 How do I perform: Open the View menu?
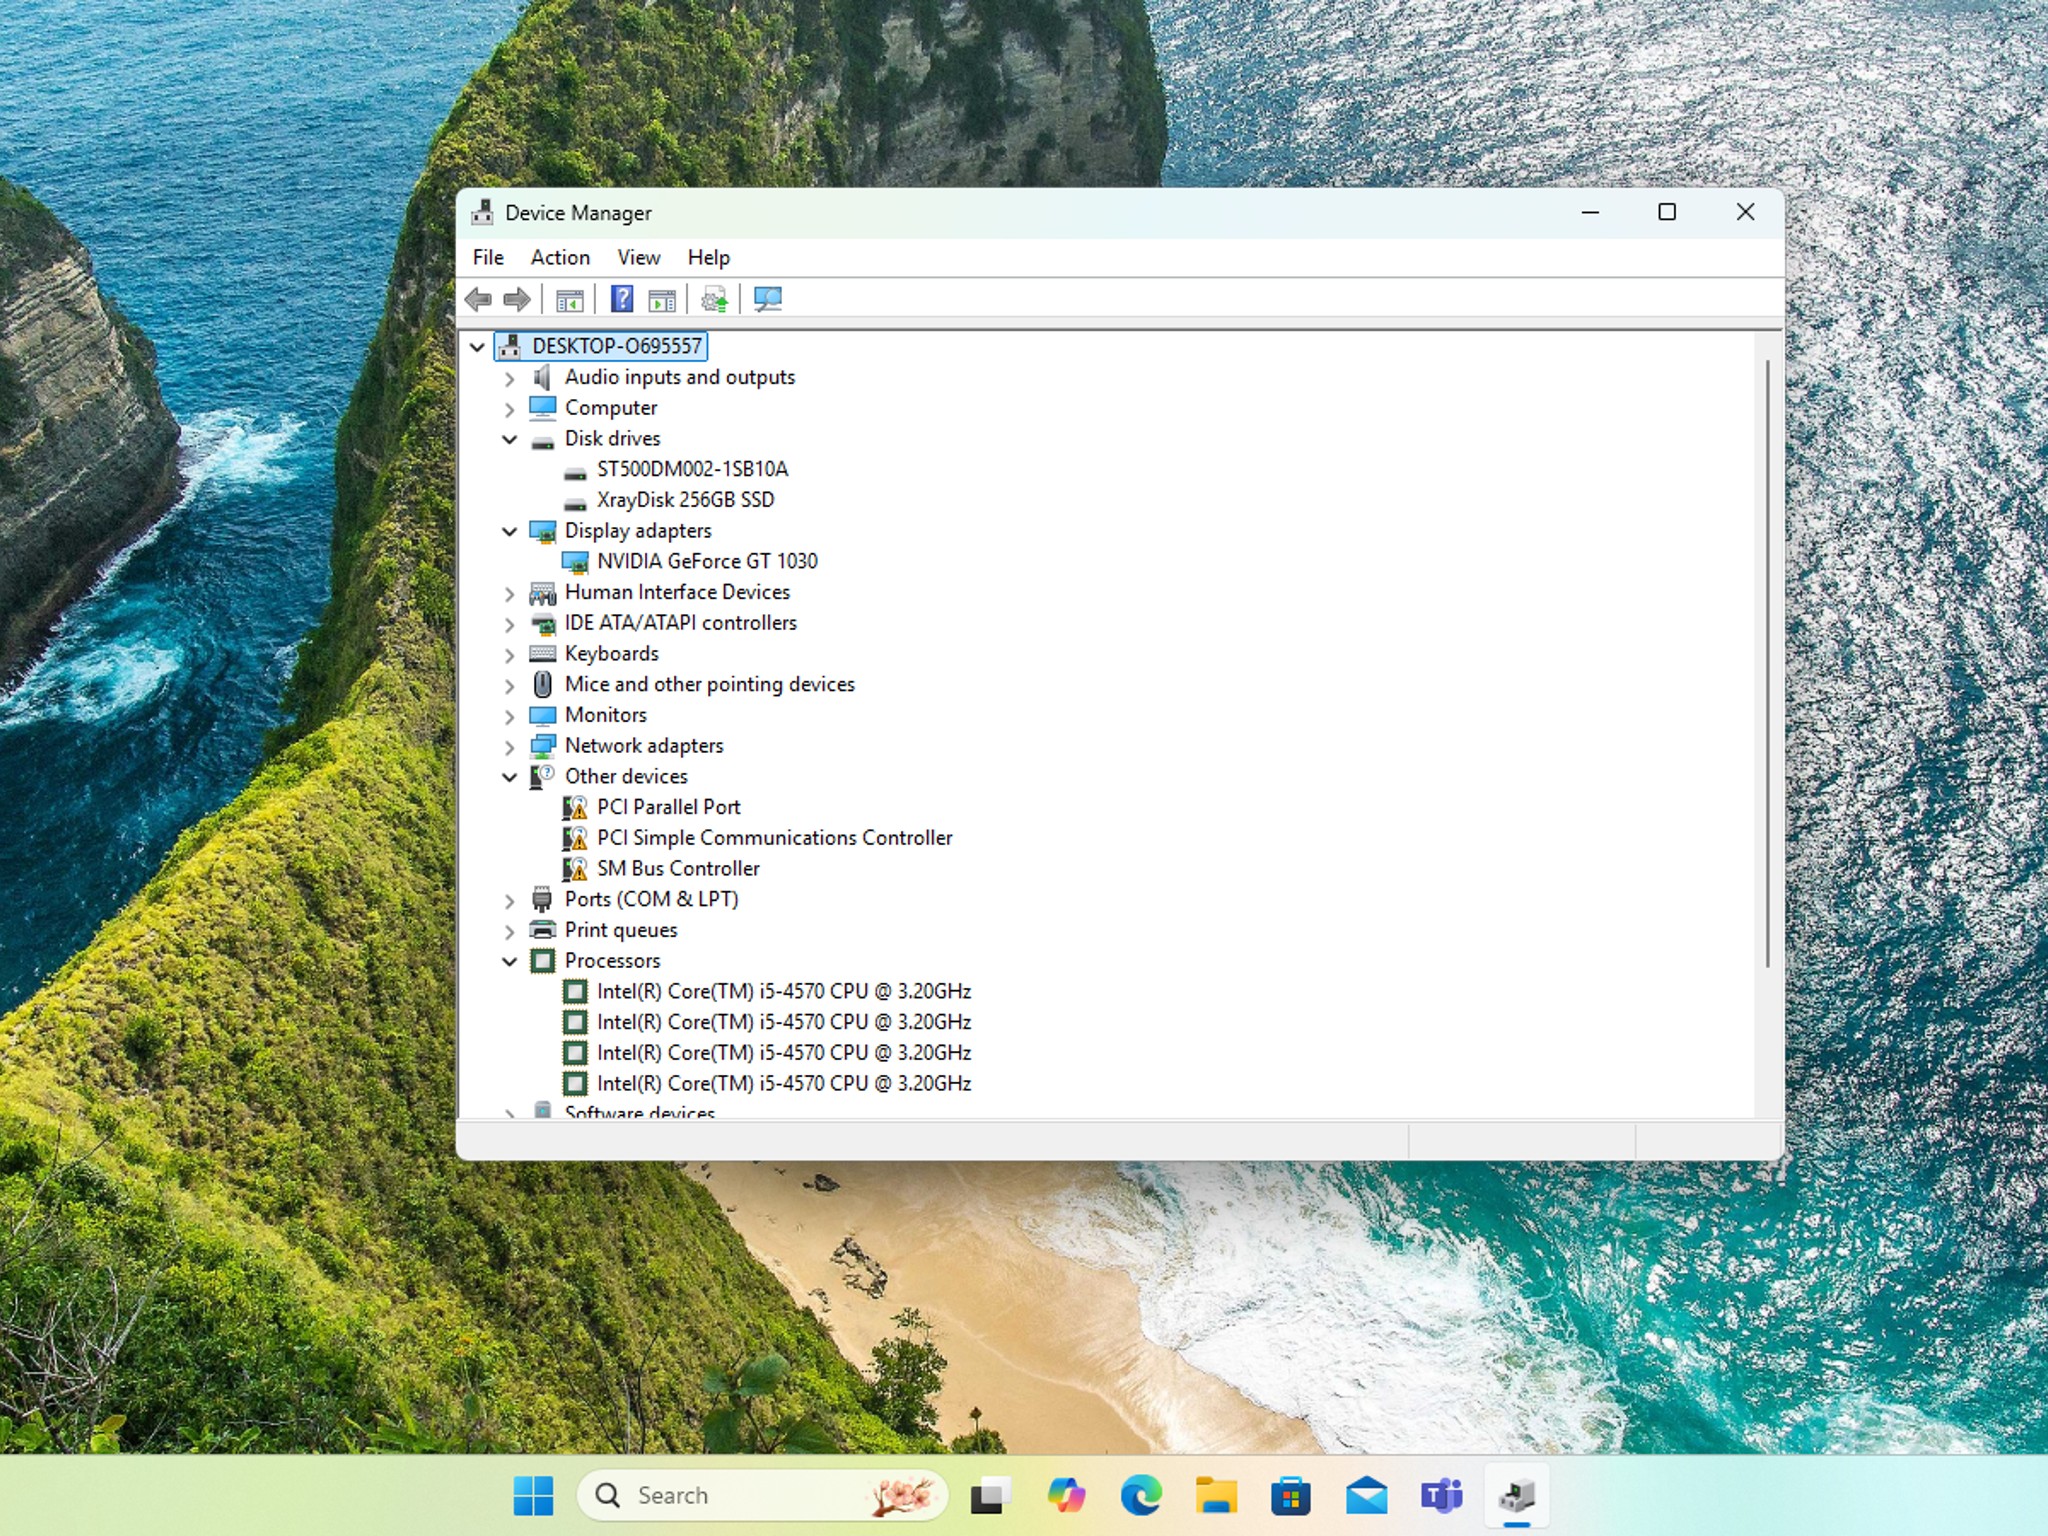click(x=638, y=257)
